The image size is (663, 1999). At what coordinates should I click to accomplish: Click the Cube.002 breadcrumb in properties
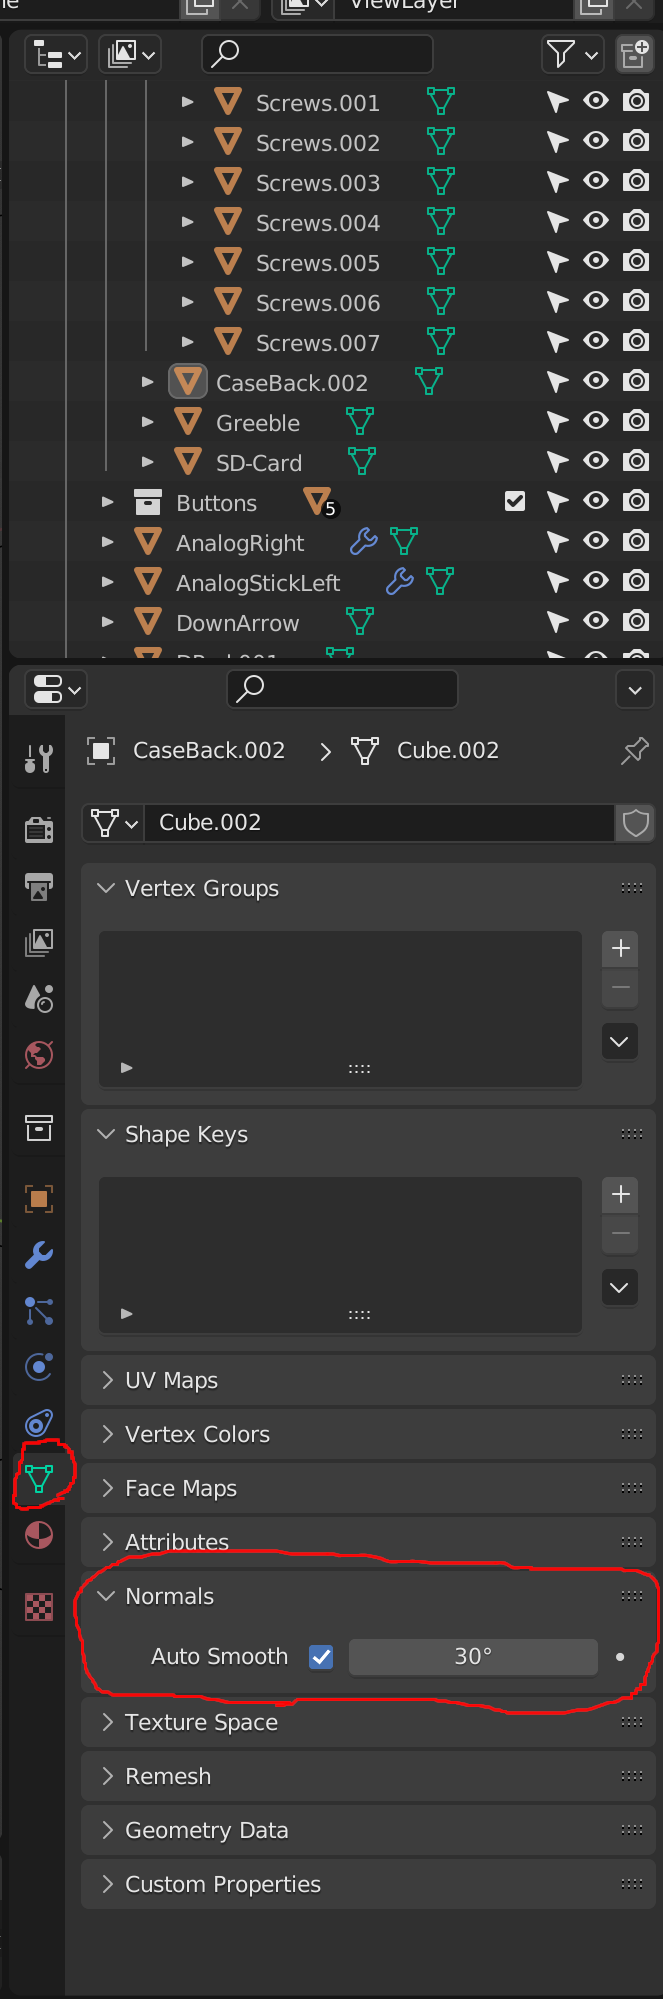click(426, 751)
